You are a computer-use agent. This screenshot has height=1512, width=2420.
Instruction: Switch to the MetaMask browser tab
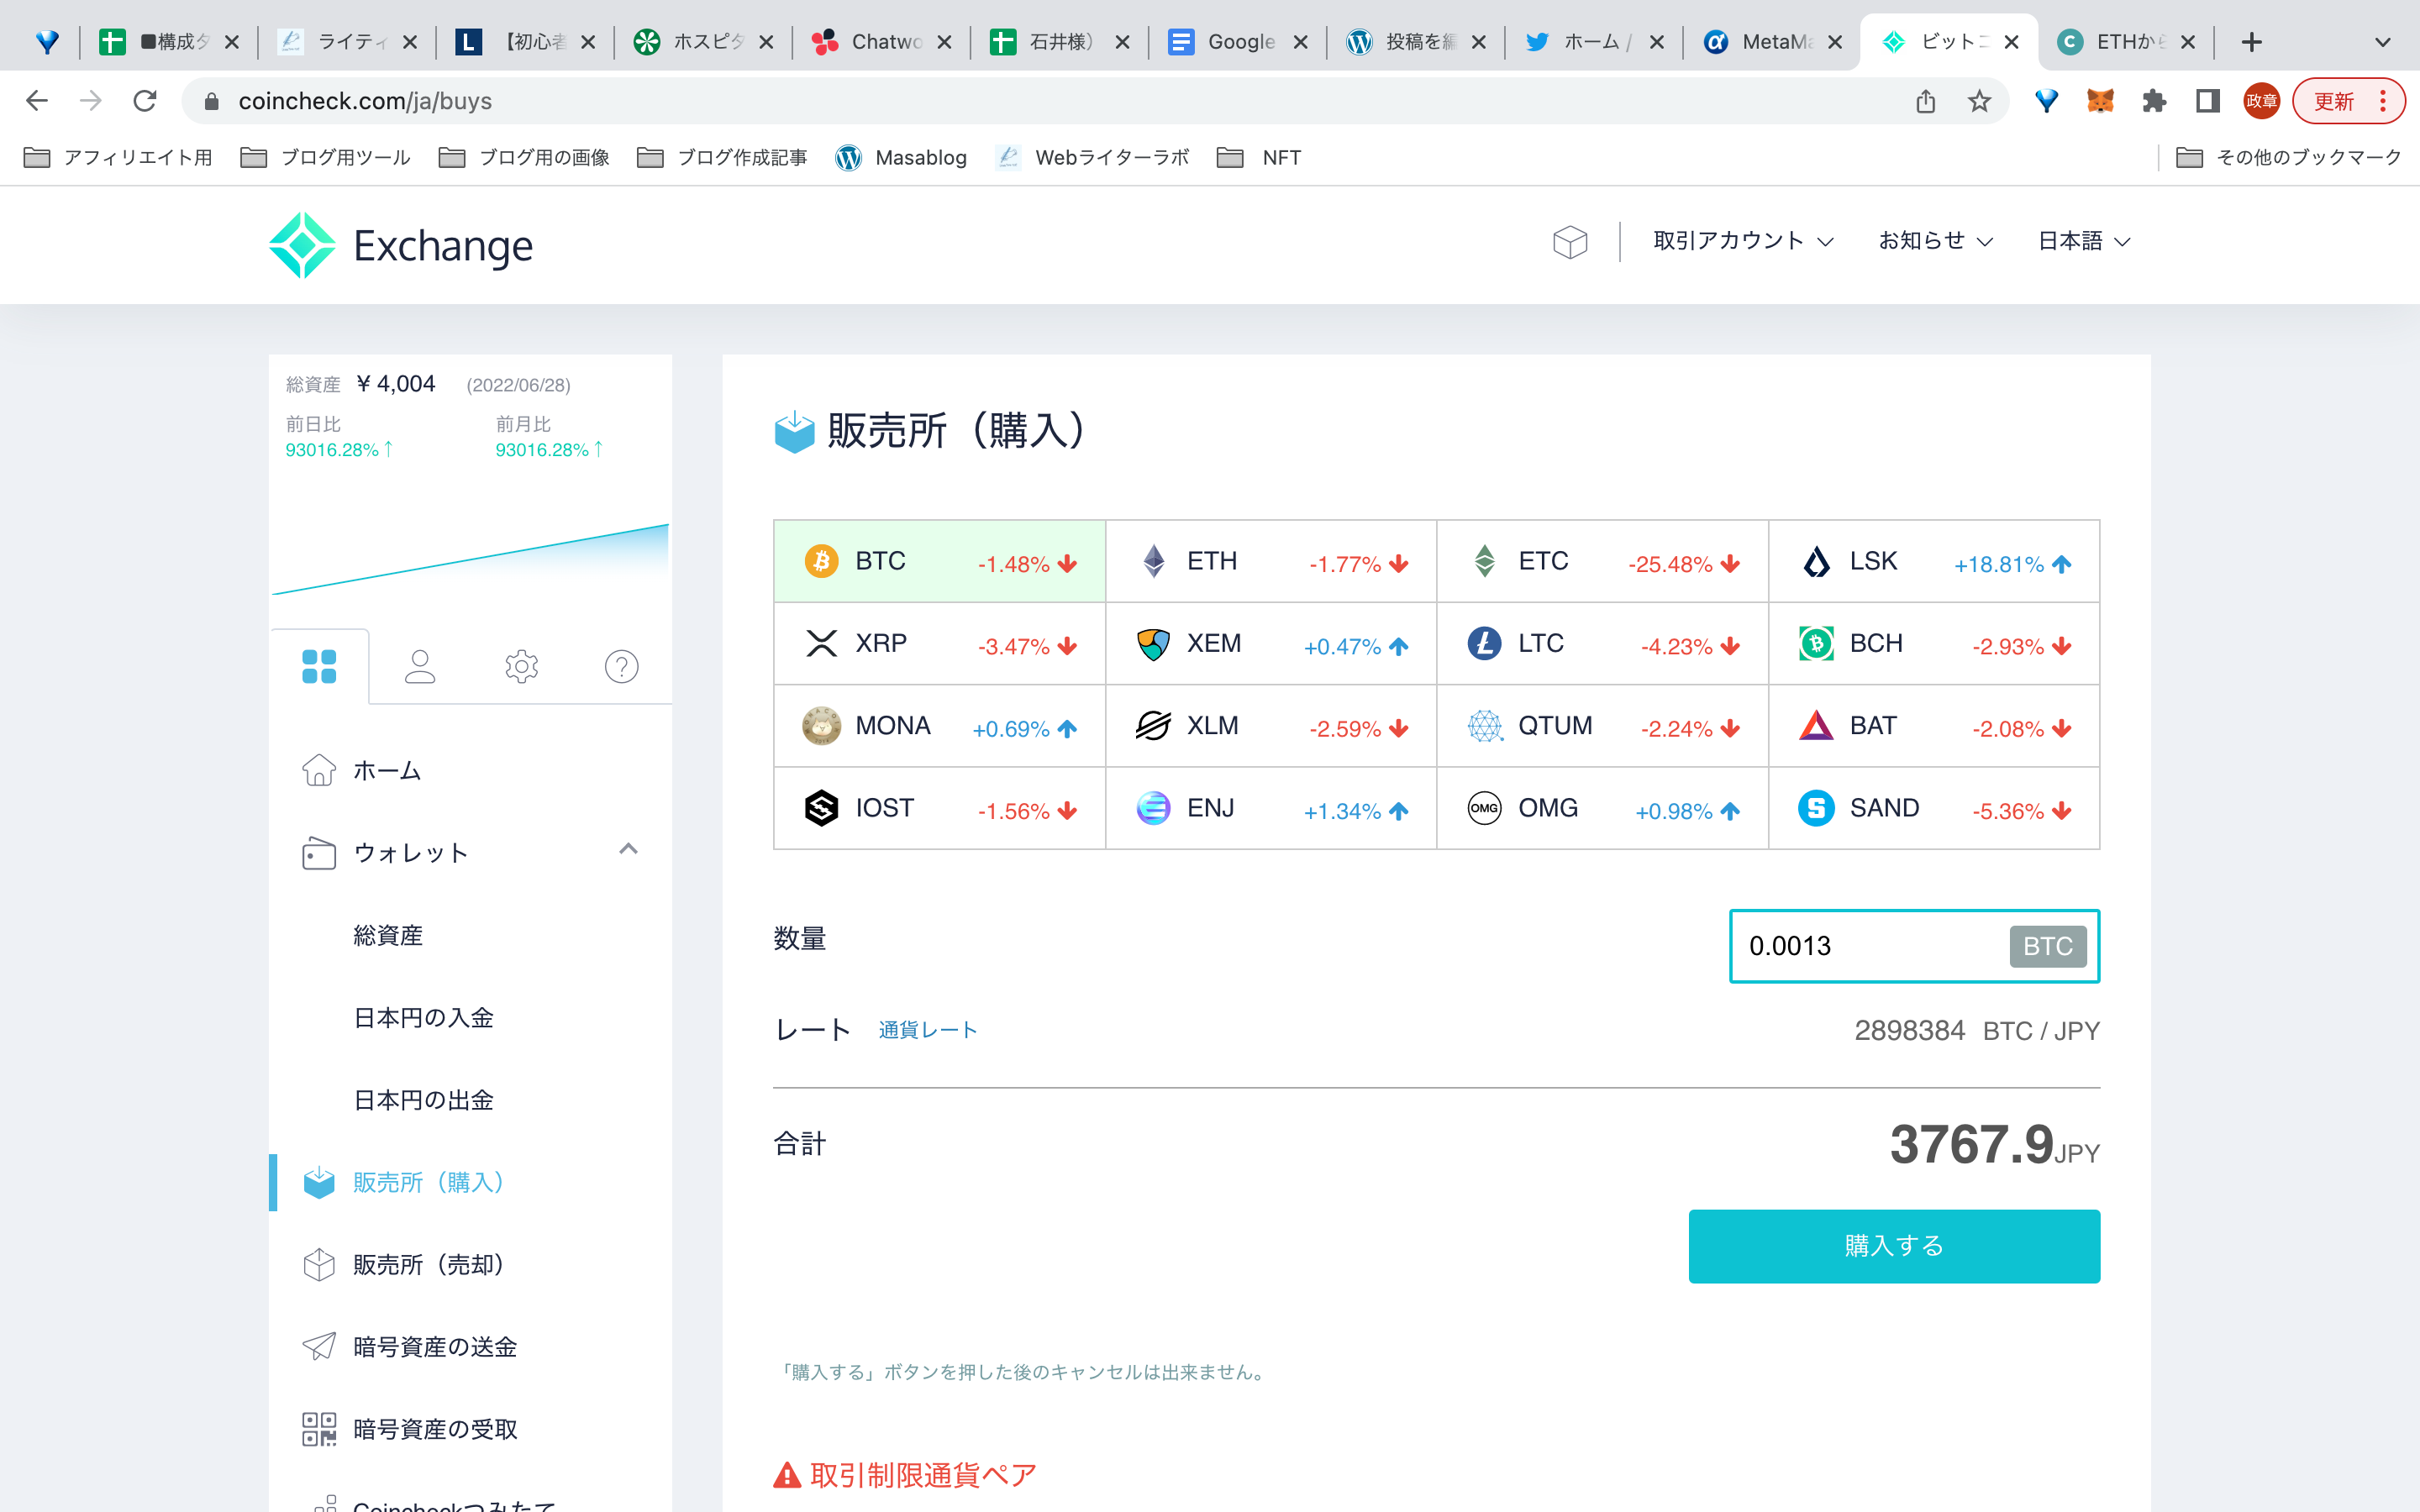tap(1771, 42)
